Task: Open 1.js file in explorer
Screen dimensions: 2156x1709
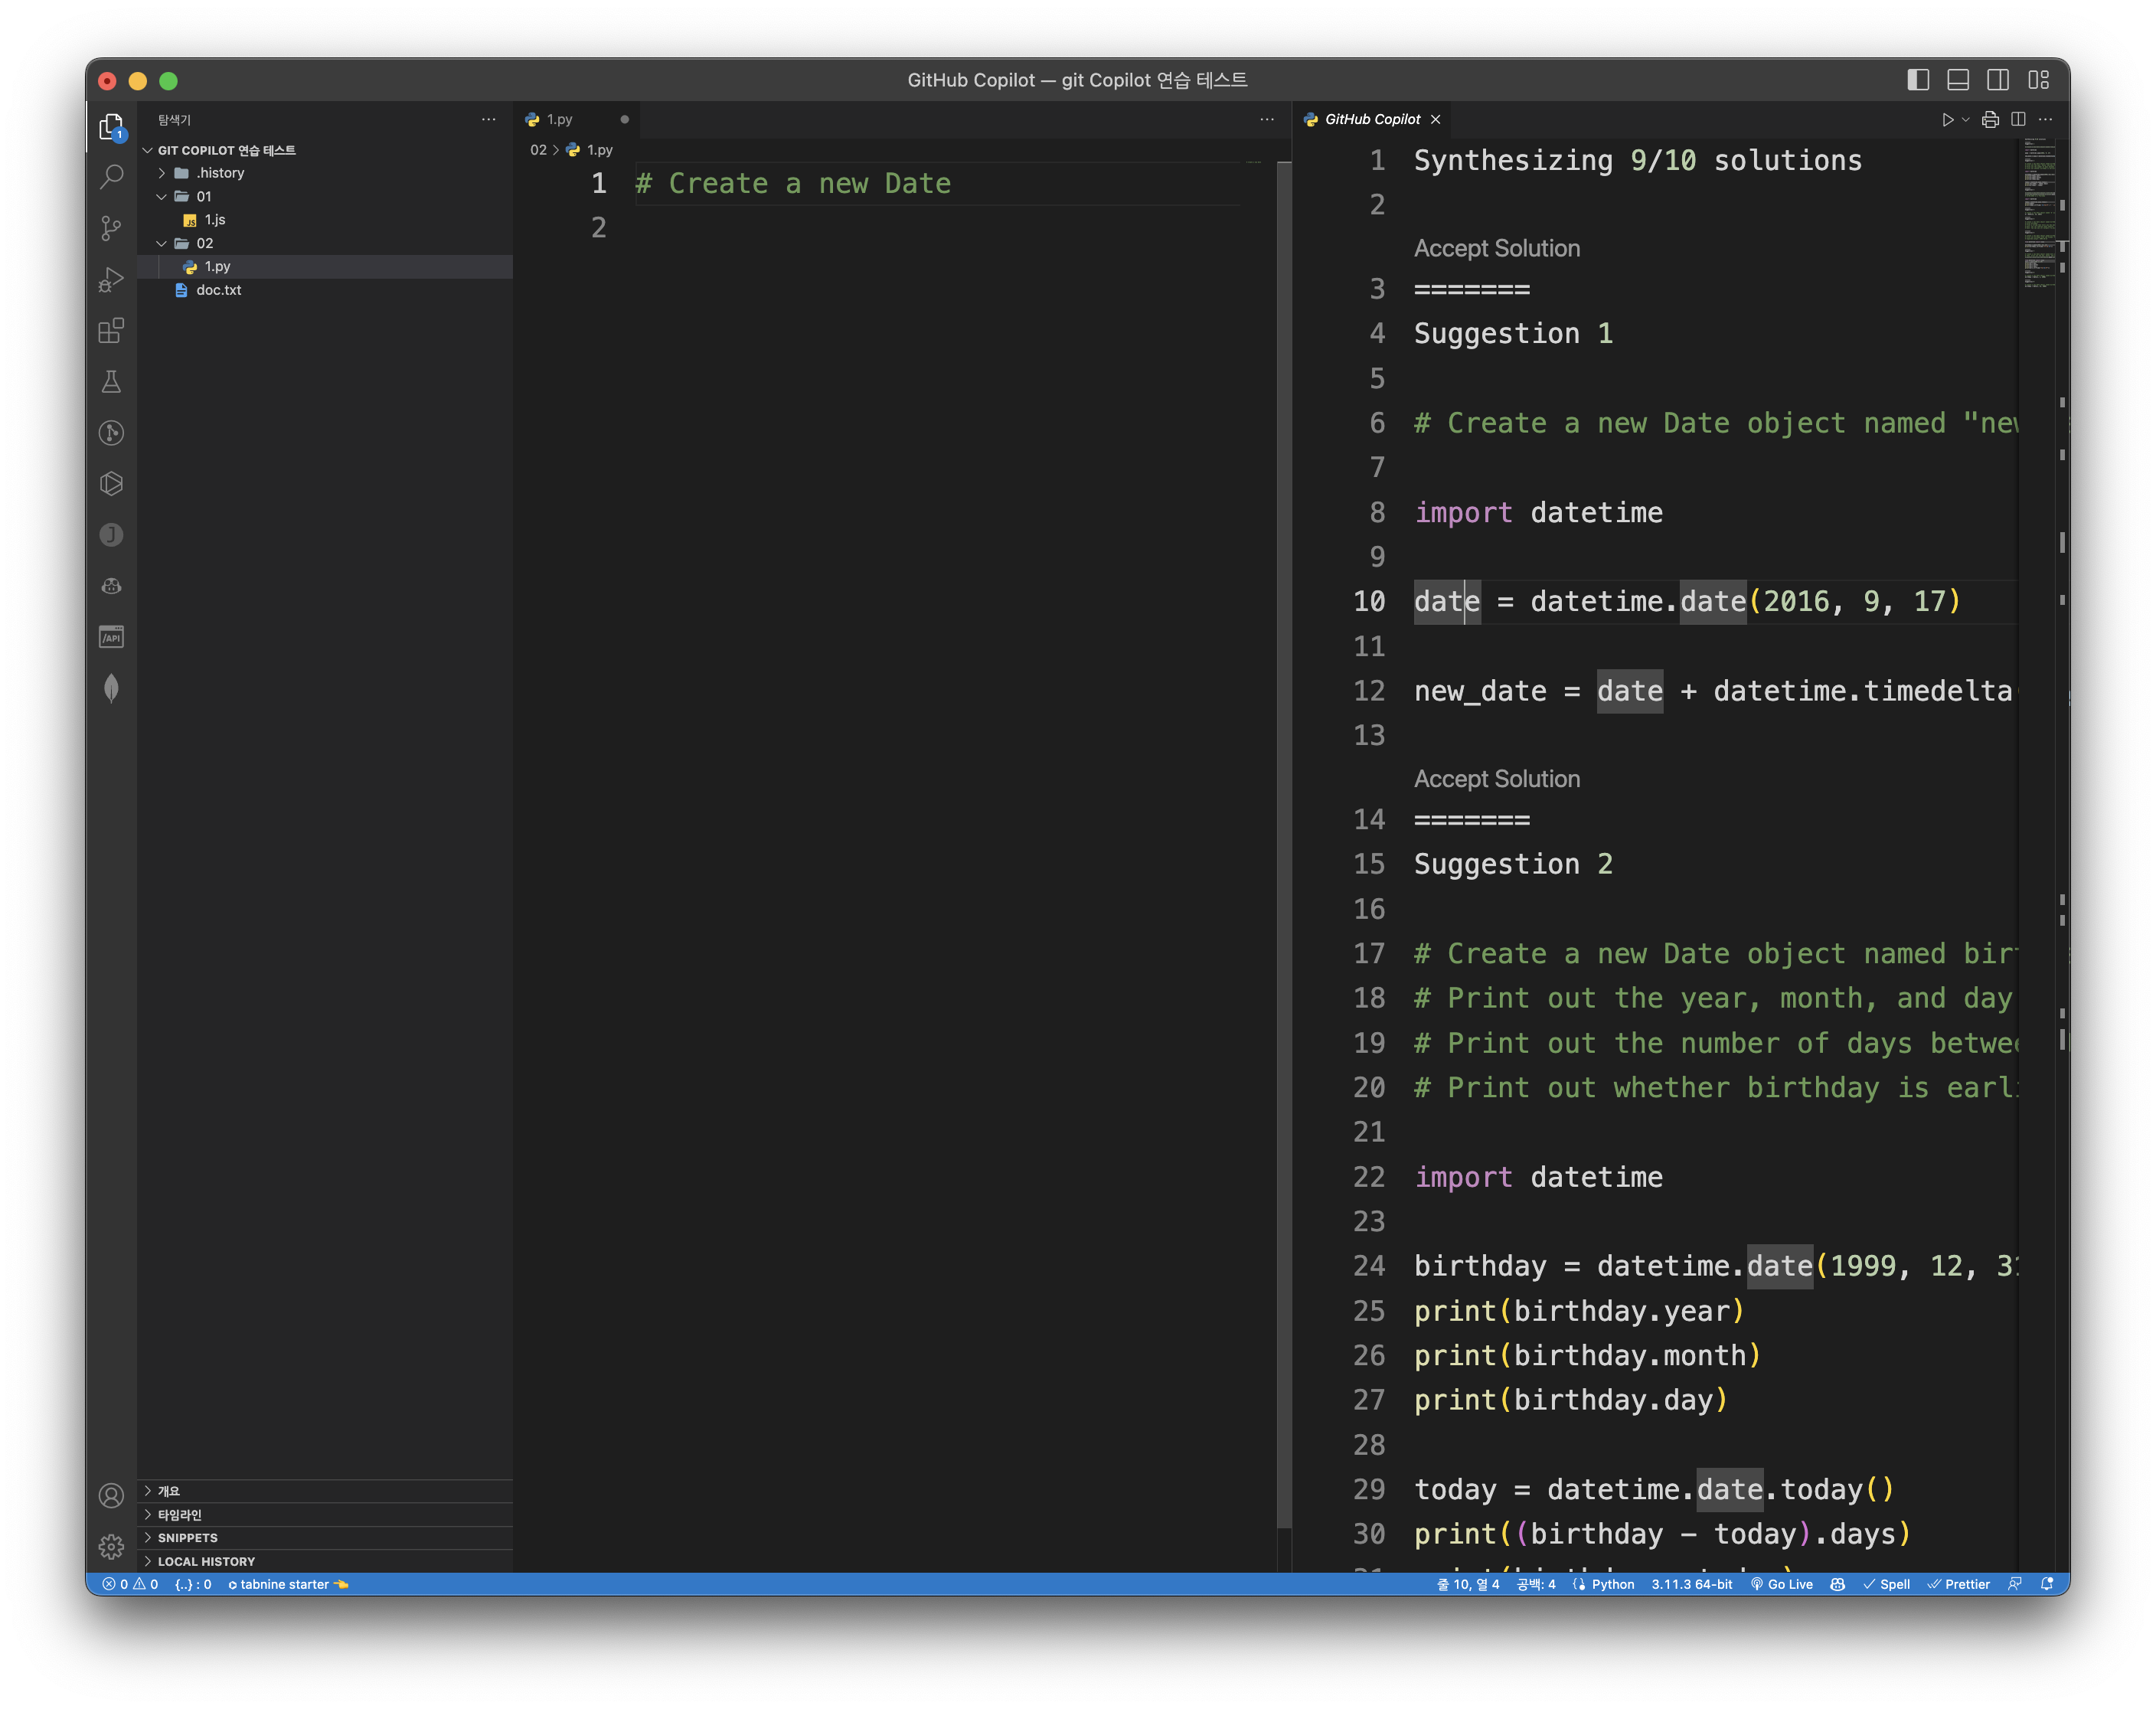Action: coord(325,220)
